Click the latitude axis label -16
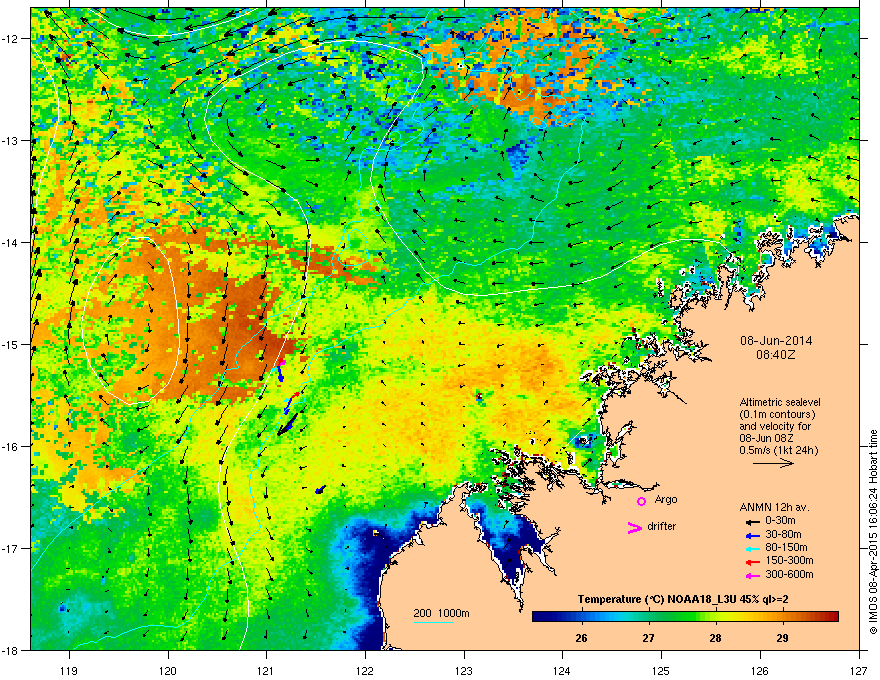This screenshot has height=680, width=880. click(x=11, y=446)
